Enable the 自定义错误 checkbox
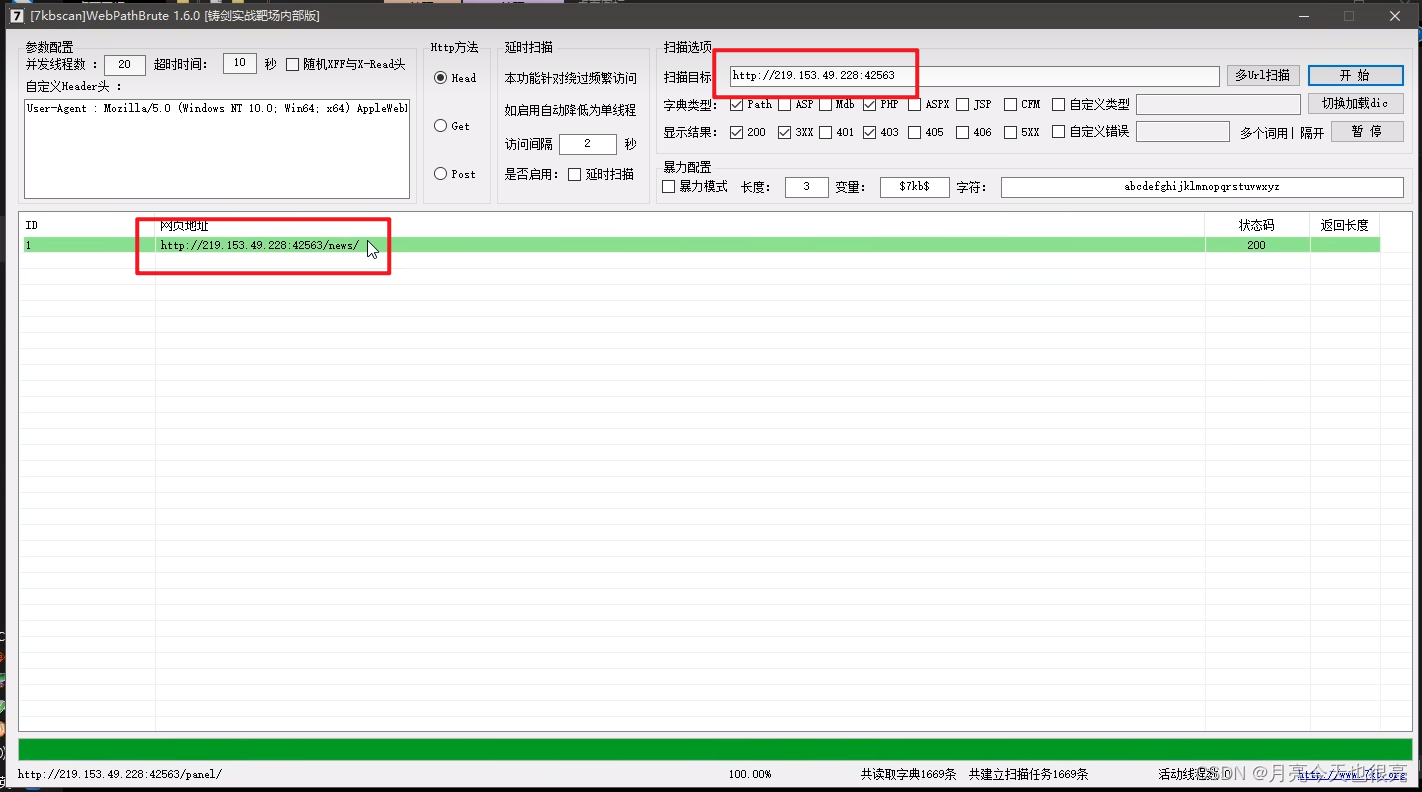 pos(1058,132)
